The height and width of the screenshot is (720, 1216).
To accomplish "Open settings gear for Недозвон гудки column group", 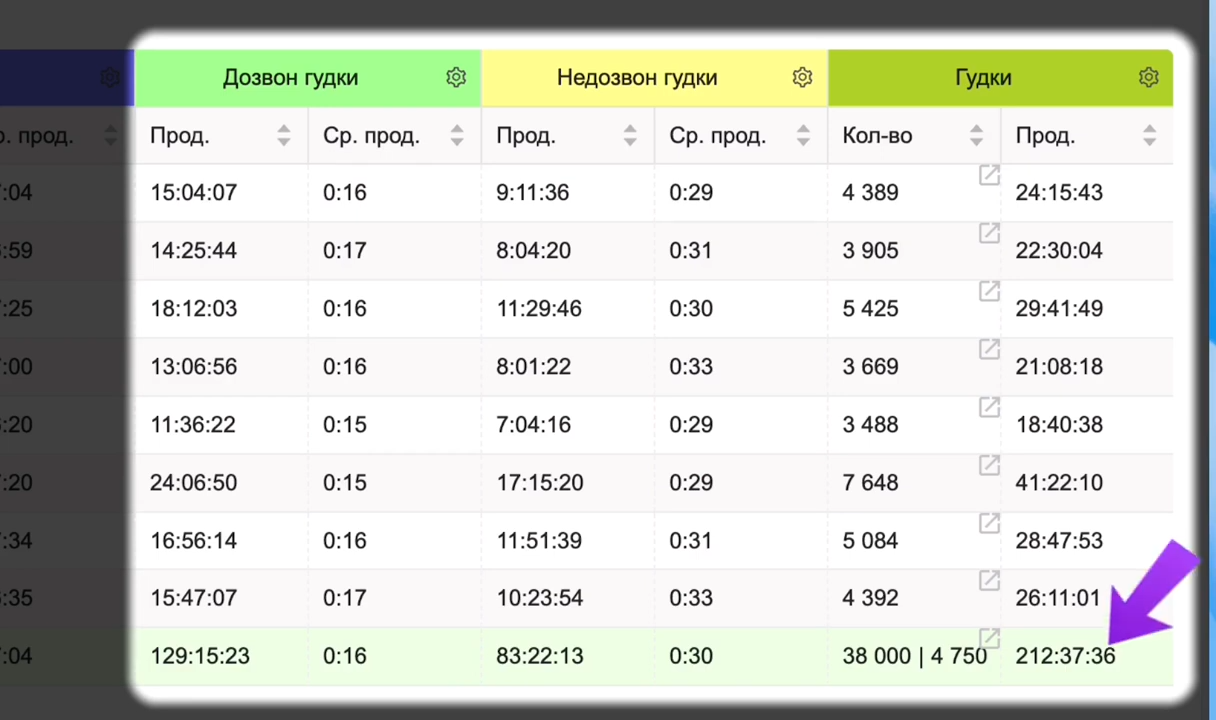I will [x=802, y=77].
